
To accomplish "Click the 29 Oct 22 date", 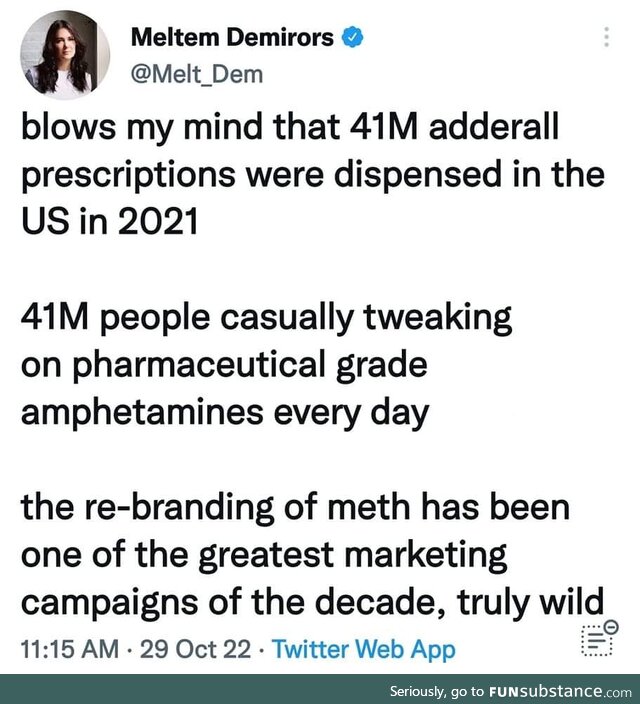I will [x=195, y=649].
